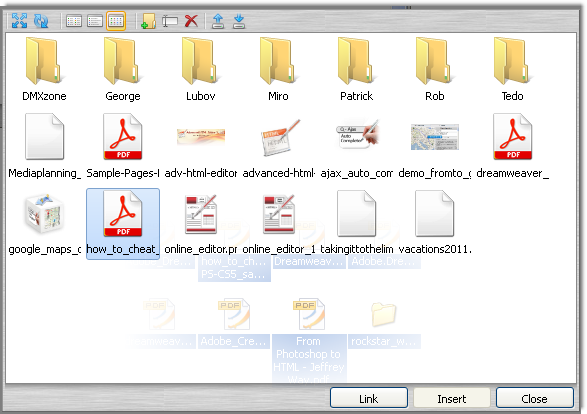Refresh the file list
The width and height of the screenshot is (587, 414).
point(41,21)
